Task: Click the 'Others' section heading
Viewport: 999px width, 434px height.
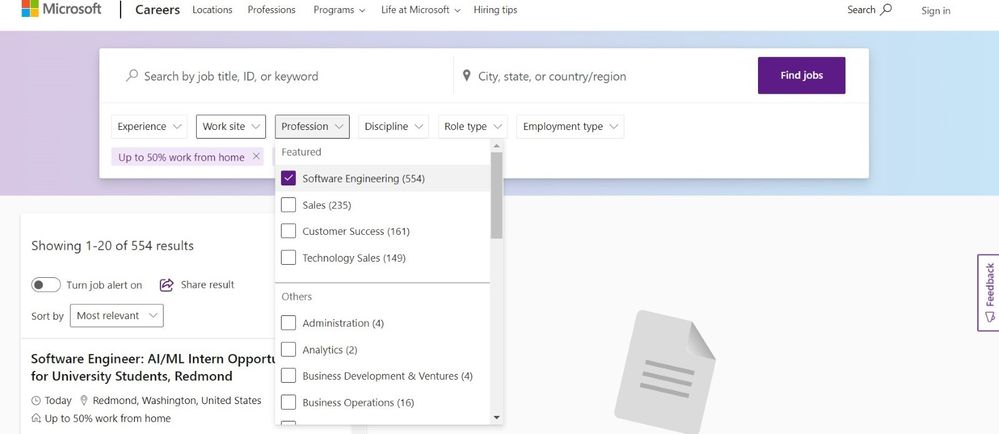Action: (297, 296)
